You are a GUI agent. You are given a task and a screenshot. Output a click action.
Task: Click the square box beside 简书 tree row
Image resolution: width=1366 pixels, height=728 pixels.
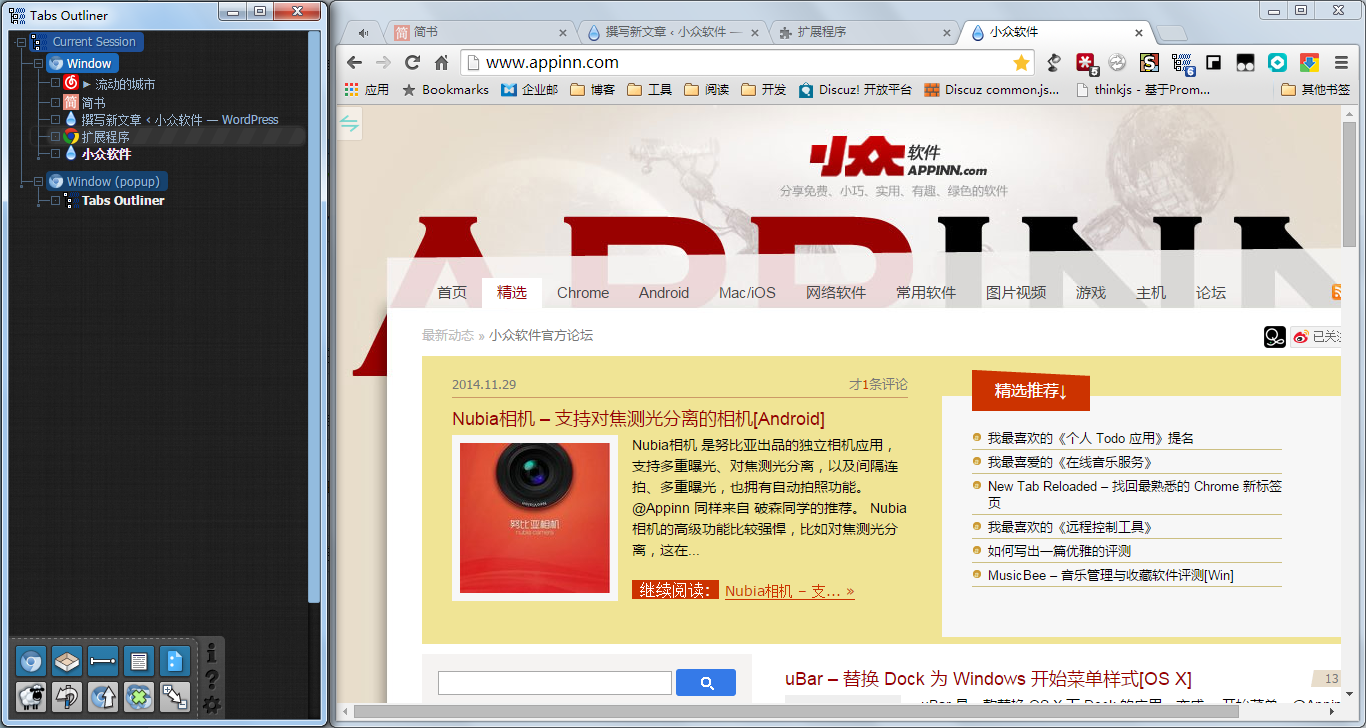(56, 102)
